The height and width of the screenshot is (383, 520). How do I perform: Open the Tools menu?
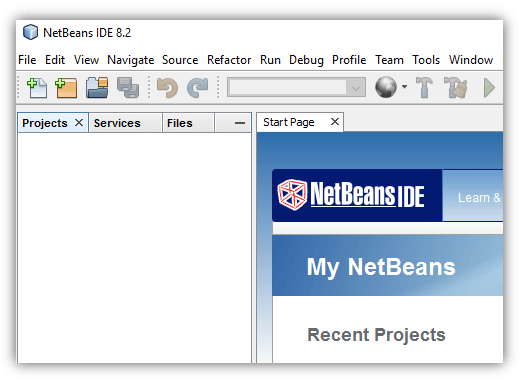click(426, 60)
